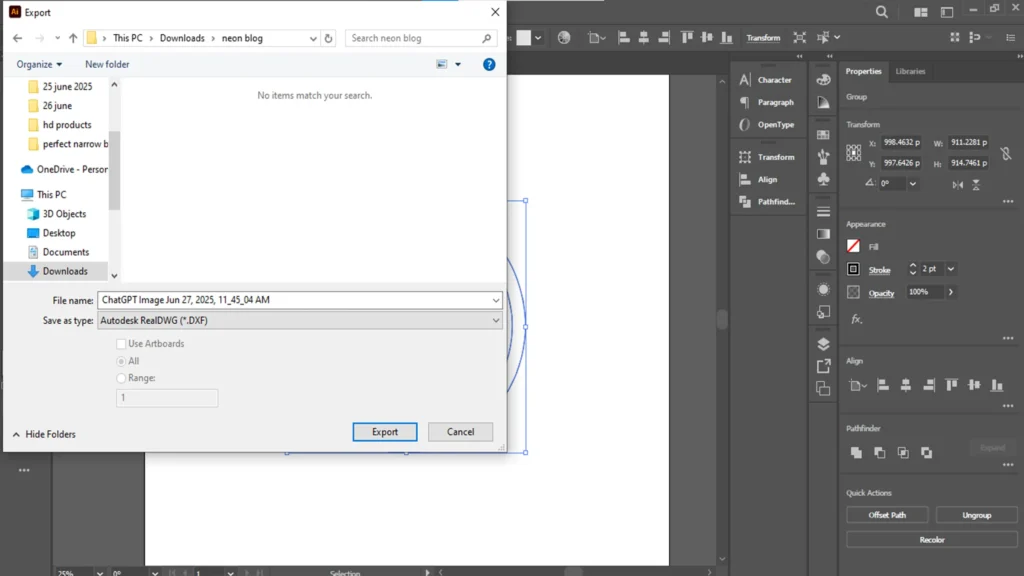Click the fx effects icon in Appearance

(x=856, y=319)
